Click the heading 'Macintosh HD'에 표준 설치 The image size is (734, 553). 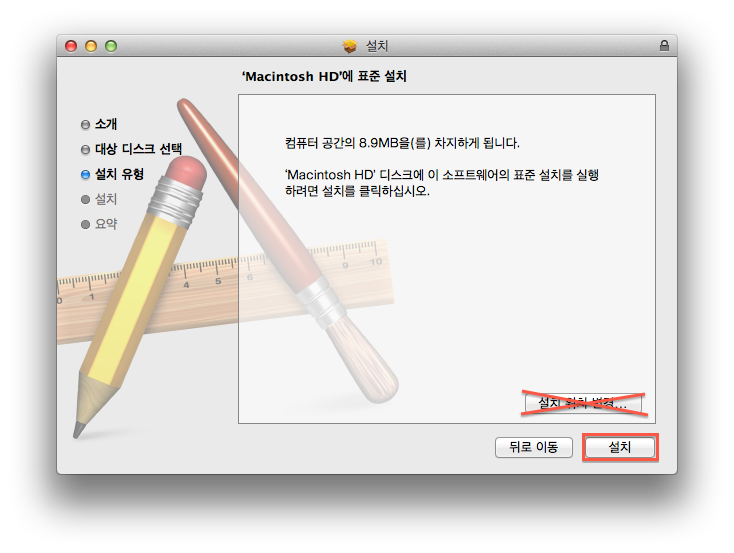tap(324, 76)
